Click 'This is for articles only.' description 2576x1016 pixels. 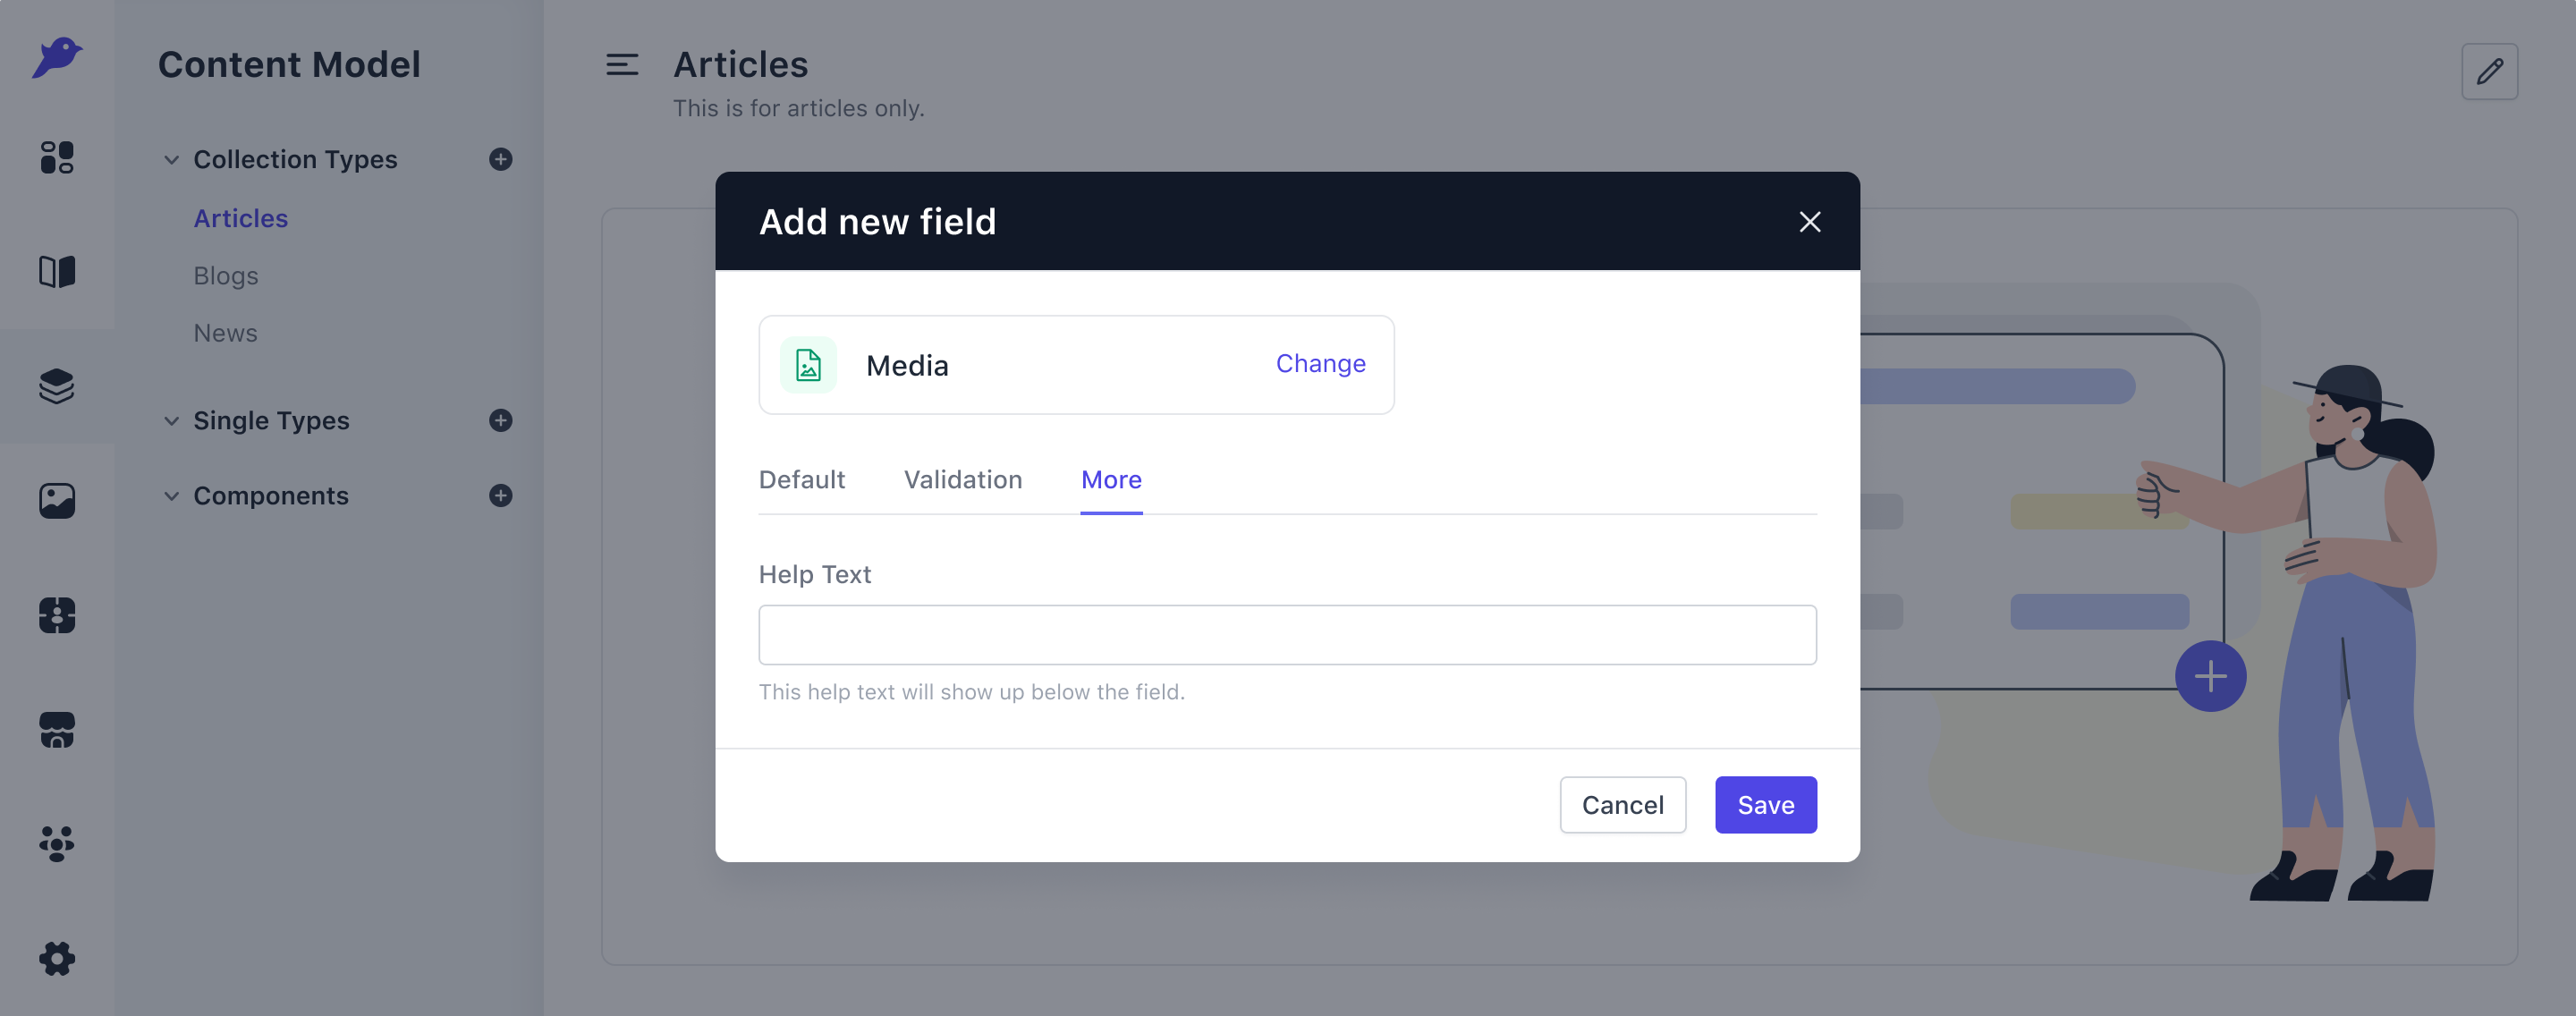798,108
